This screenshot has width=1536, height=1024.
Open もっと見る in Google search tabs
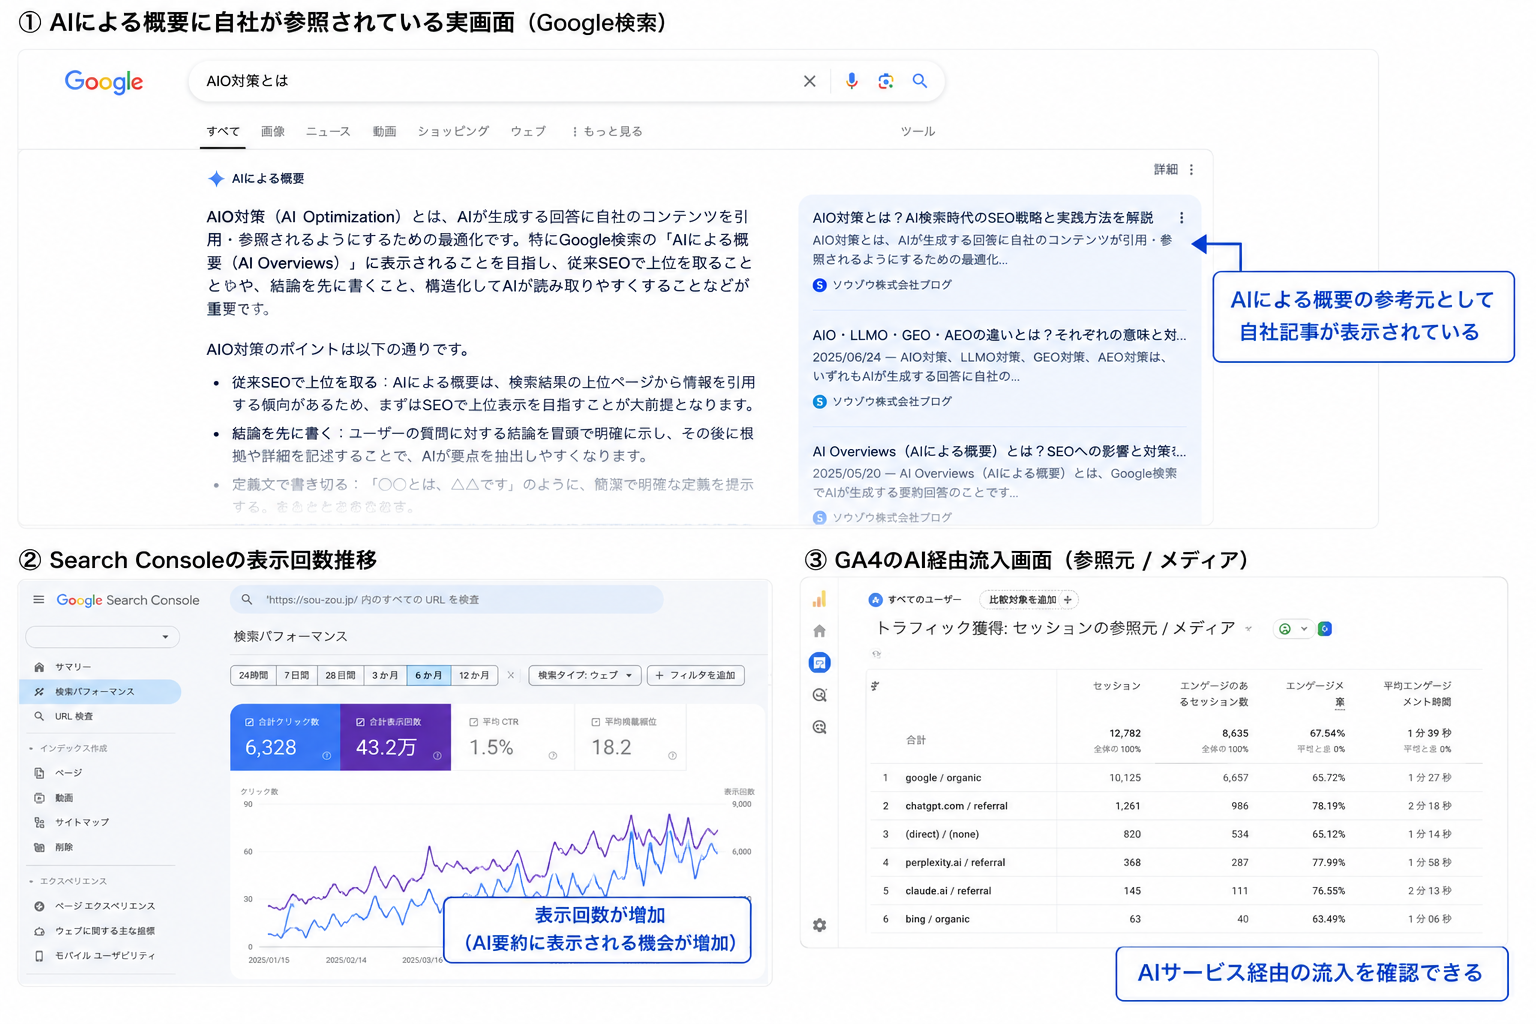tap(607, 132)
